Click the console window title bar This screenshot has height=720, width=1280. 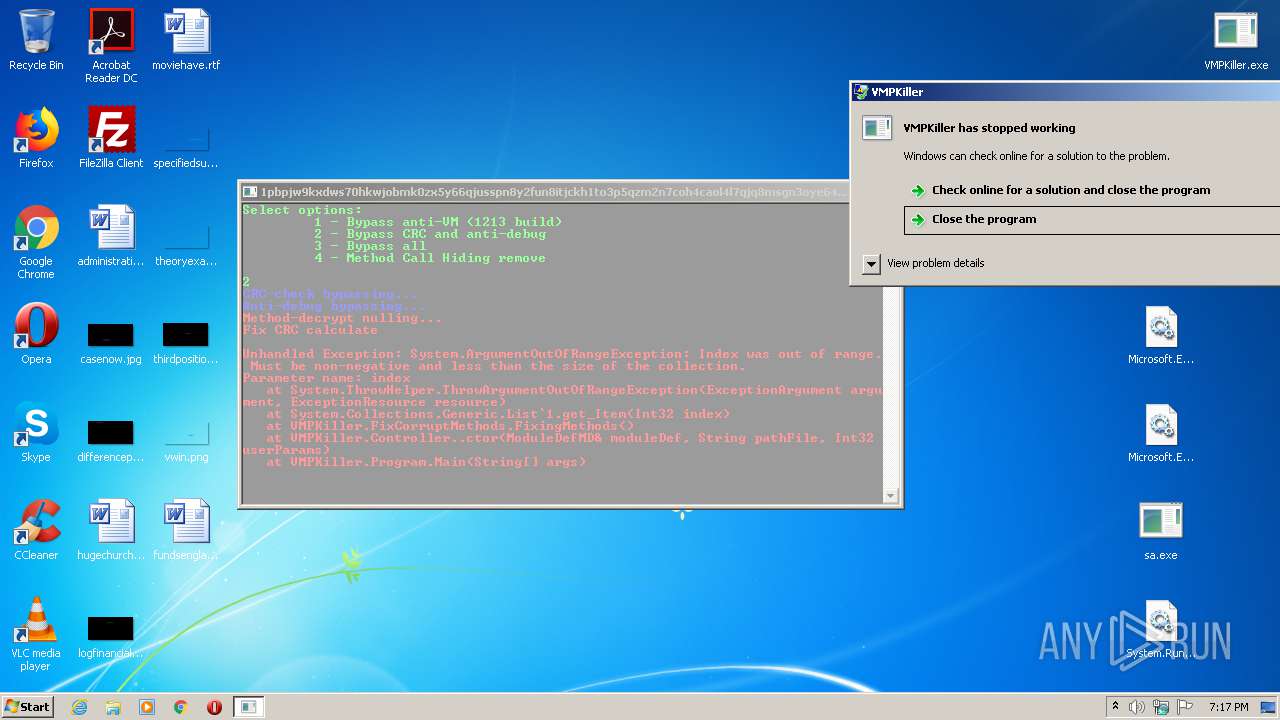tap(545, 191)
